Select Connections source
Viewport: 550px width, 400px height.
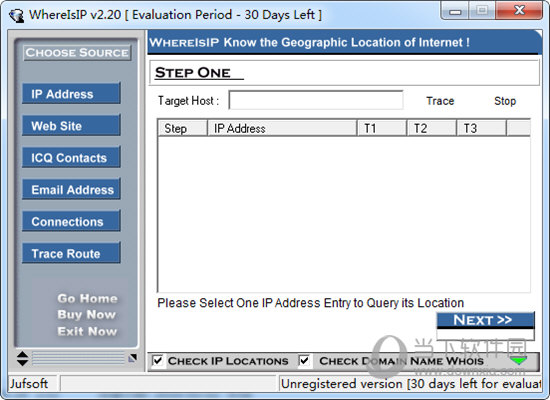coord(71,221)
